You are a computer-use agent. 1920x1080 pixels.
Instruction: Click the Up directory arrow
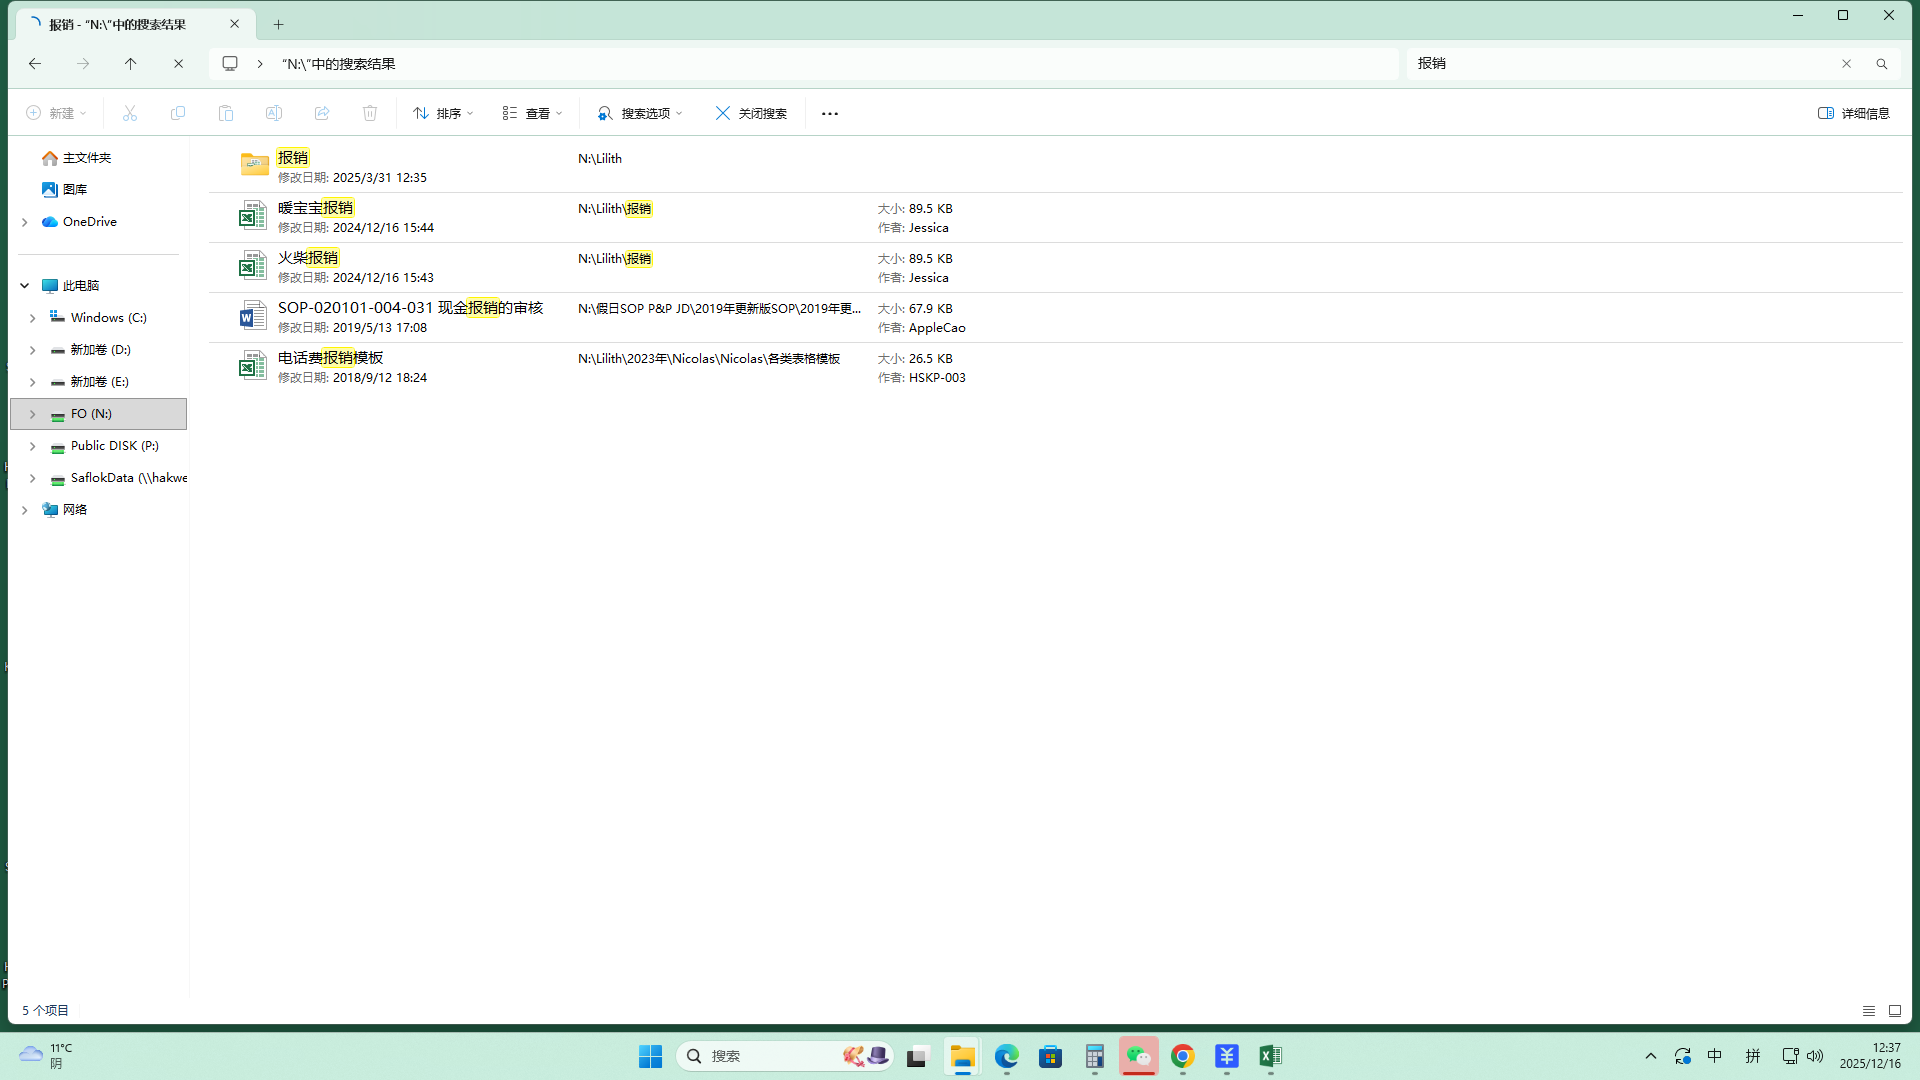pyautogui.click(x=130, y=64)
